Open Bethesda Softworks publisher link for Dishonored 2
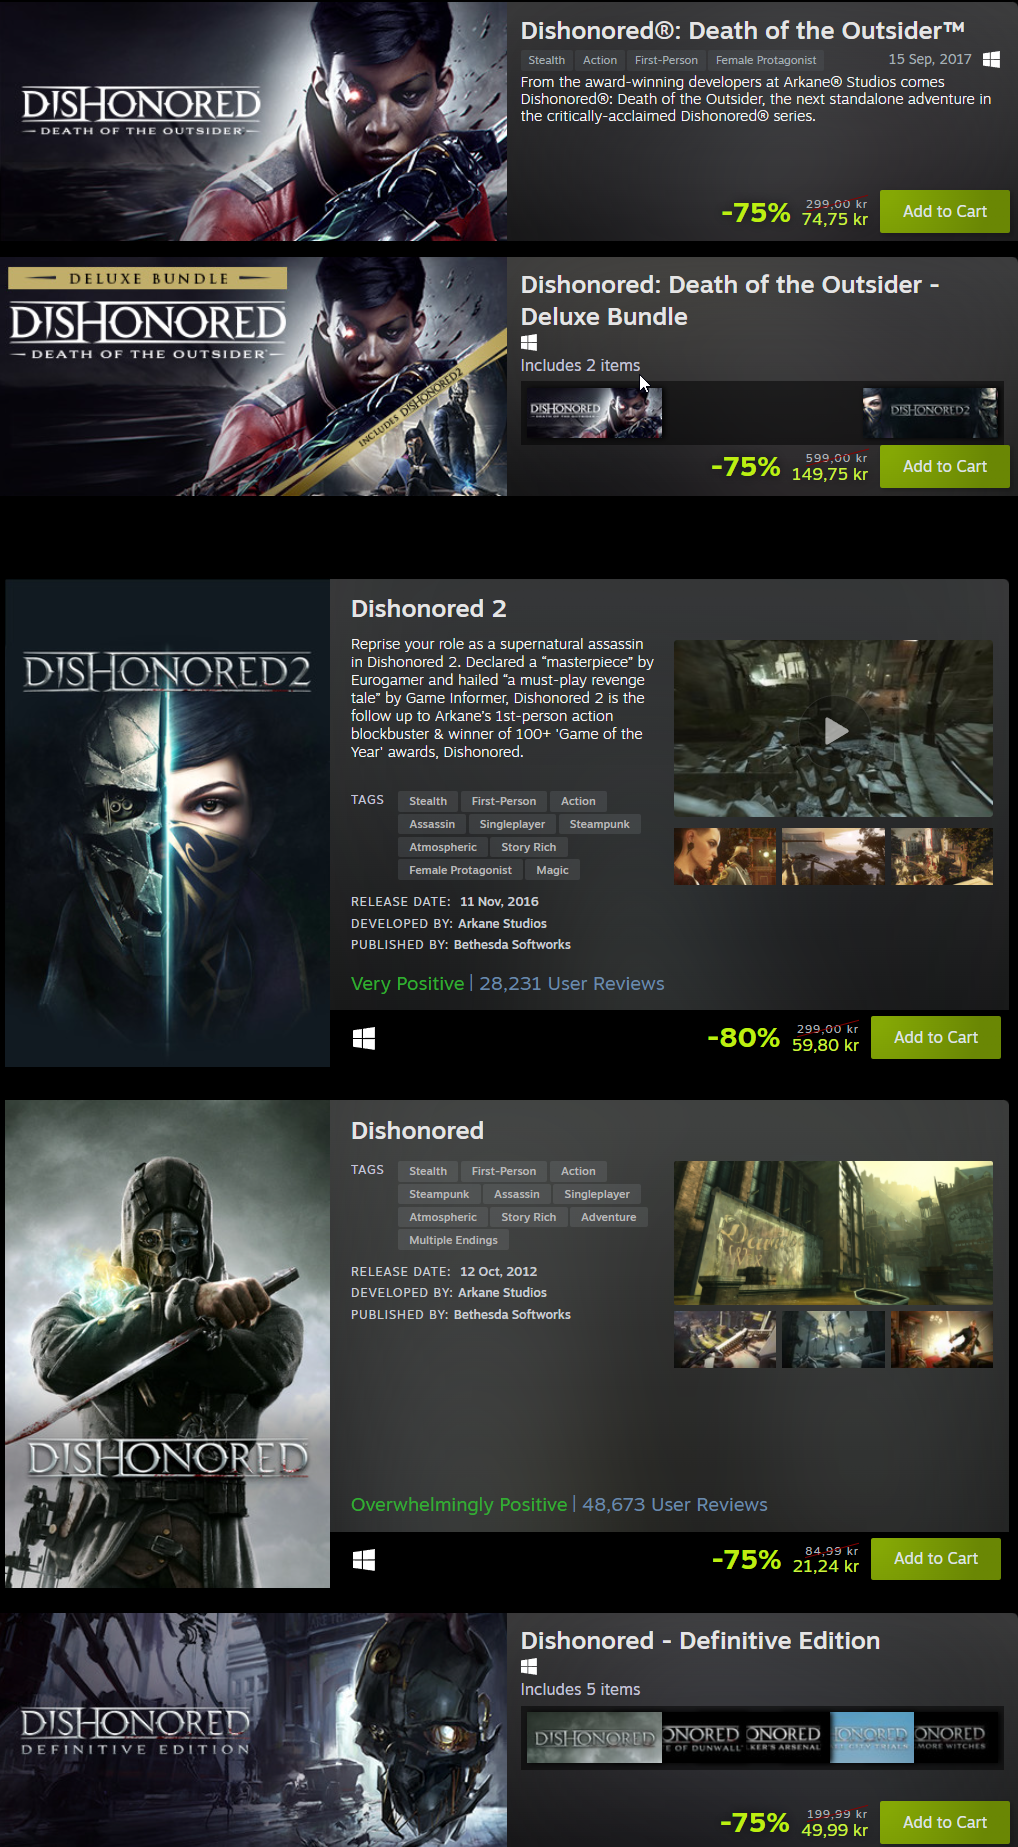Screen dimensions: 1018x1847 pyautogui.click(x=512, y=944)
